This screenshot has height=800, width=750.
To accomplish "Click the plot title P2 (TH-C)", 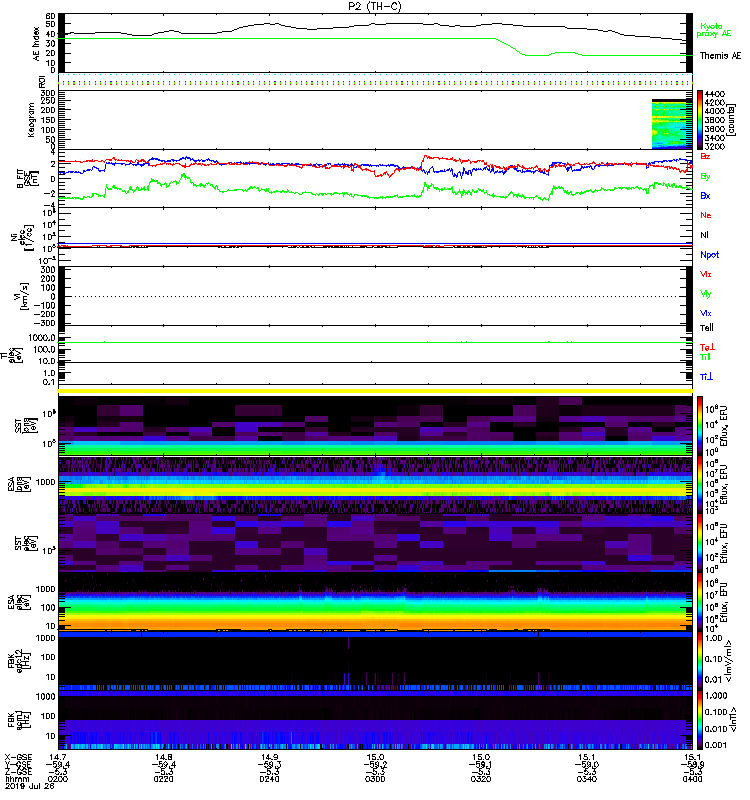I will click(x=374, y=6).
